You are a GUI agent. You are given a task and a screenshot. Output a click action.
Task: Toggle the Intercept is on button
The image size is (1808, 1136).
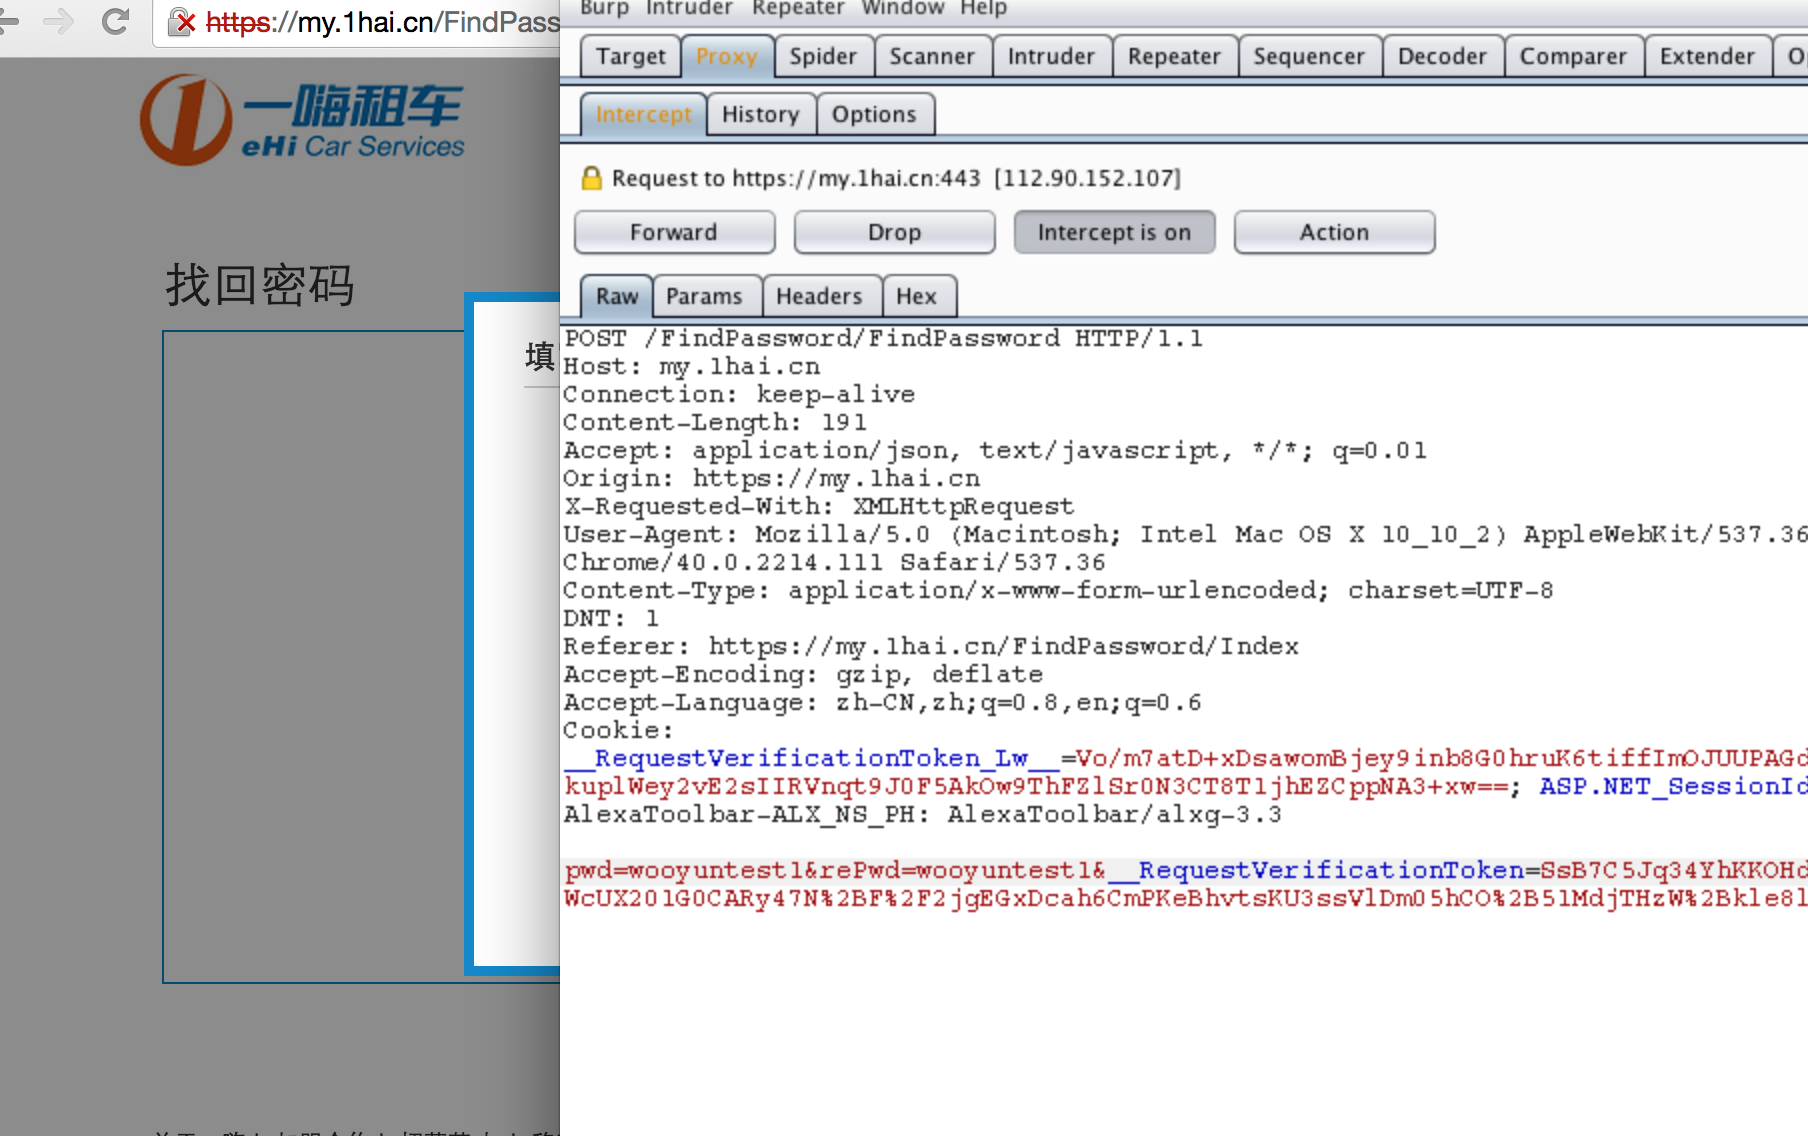coord(1114,232)
